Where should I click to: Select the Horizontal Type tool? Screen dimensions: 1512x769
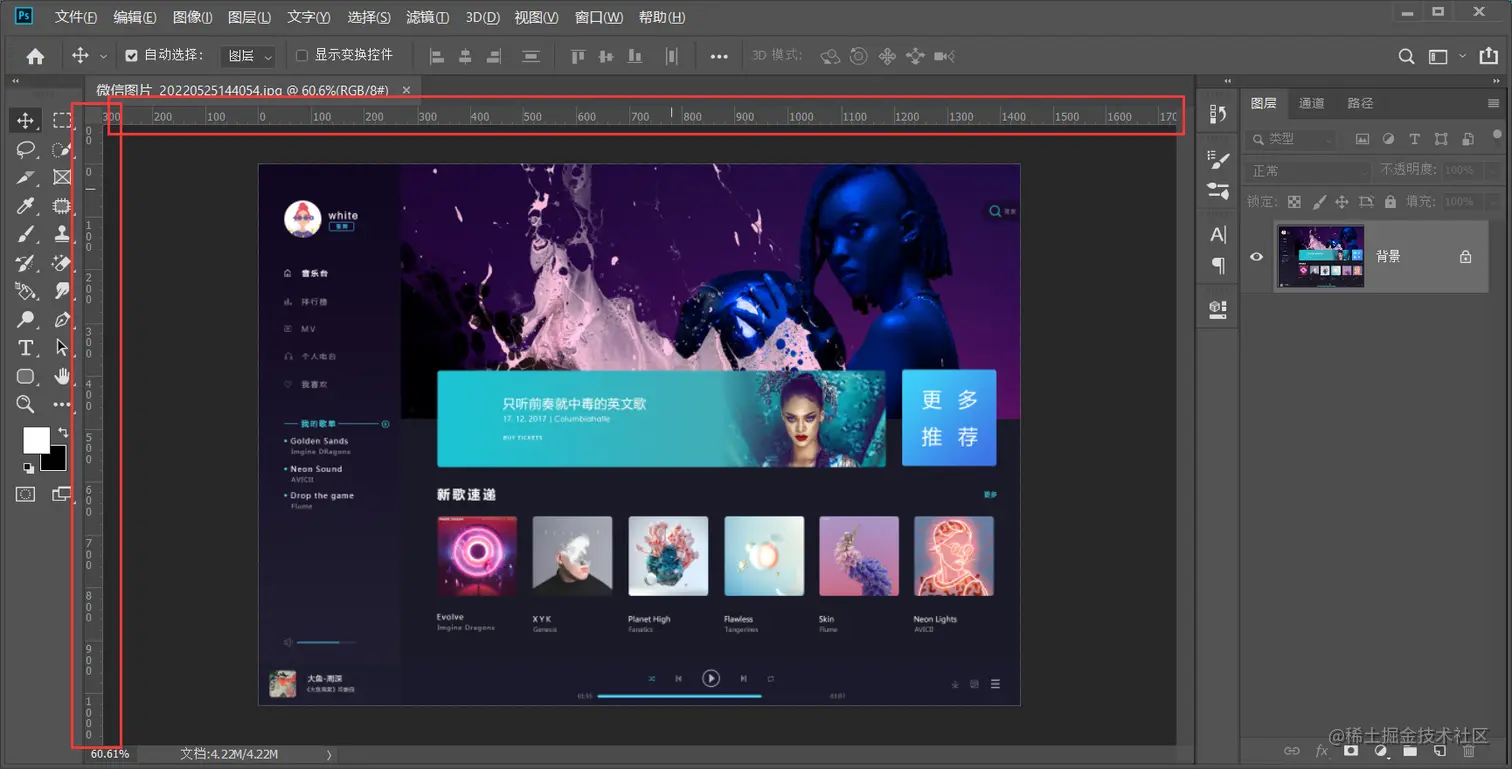26,348
